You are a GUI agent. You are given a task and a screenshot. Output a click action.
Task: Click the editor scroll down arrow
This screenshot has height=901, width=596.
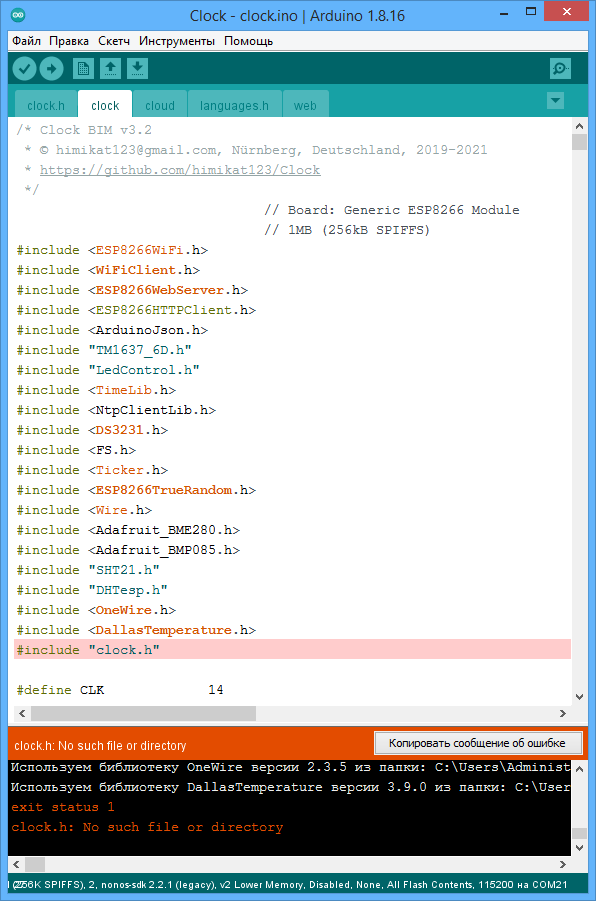click(x=579, y=697)
